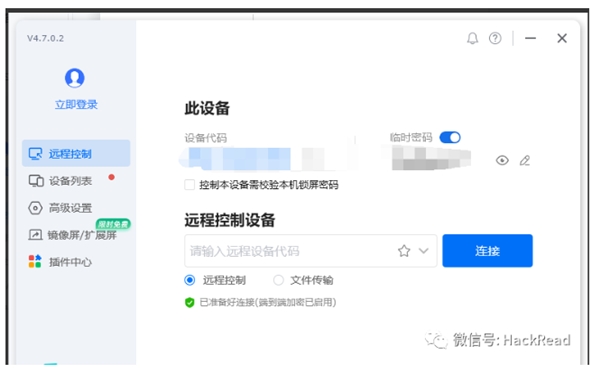Click the remote device code input field

coord(310,251)
